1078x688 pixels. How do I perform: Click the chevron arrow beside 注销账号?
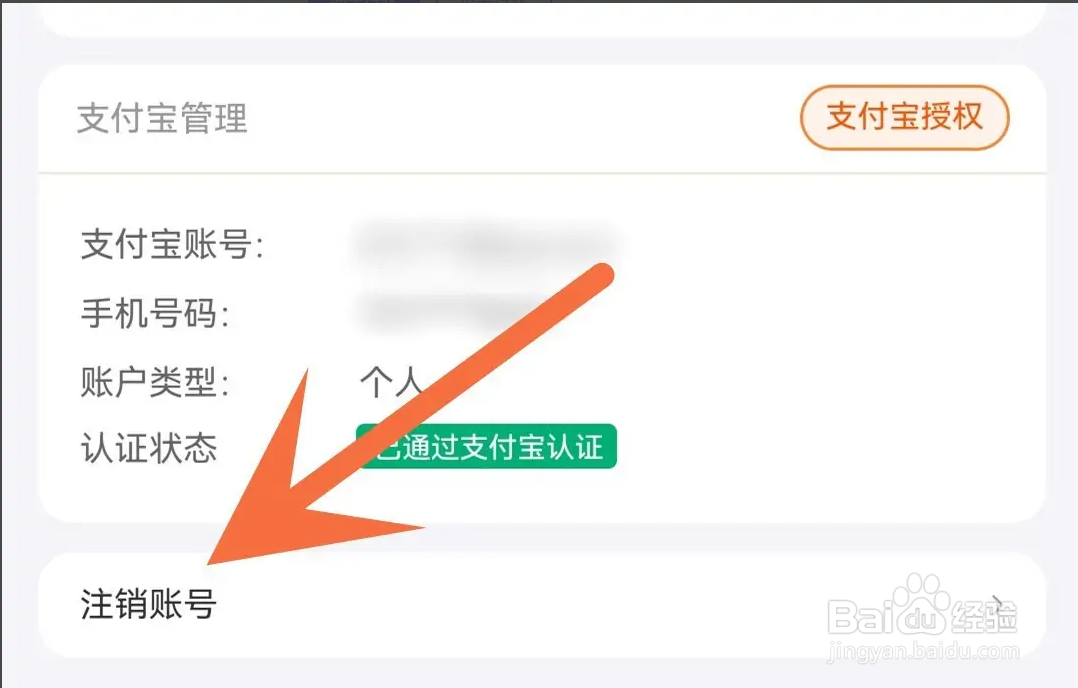point(998,604)
